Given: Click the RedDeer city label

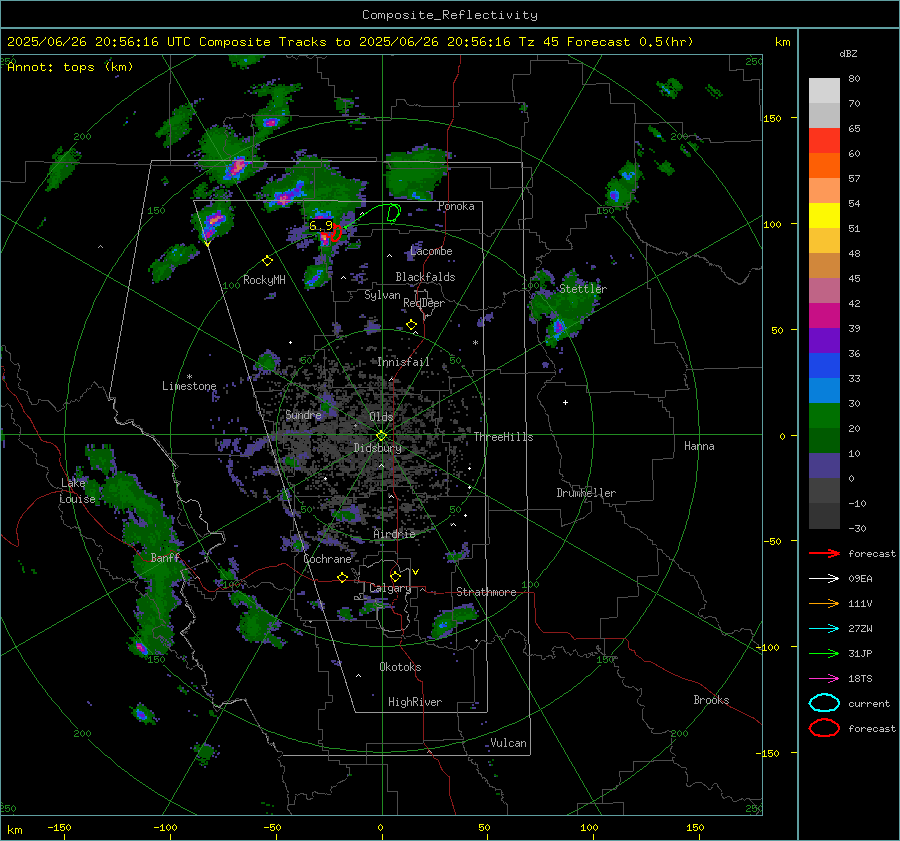Looking at the screenshot, I should (x=424, y=303).
